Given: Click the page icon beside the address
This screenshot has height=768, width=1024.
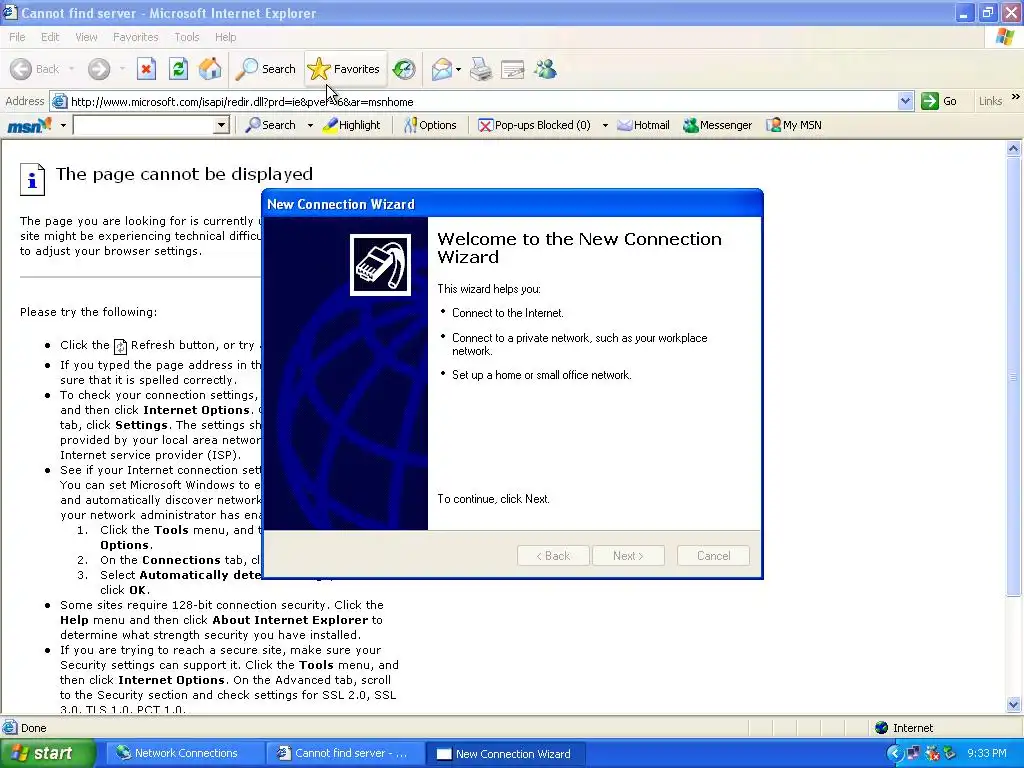Looking at the screenshot, I should click(59, 101).
